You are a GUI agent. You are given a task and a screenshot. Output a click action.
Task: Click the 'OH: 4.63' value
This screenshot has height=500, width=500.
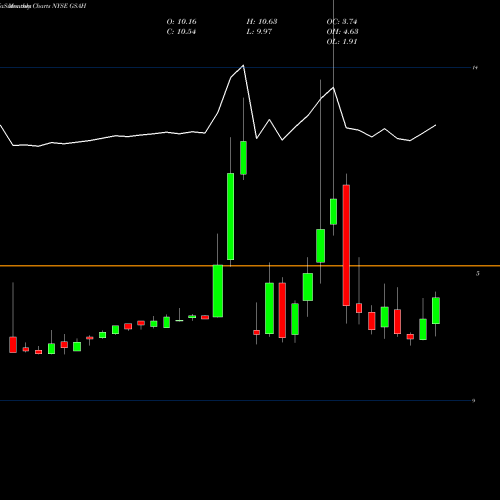pos(343,32)
